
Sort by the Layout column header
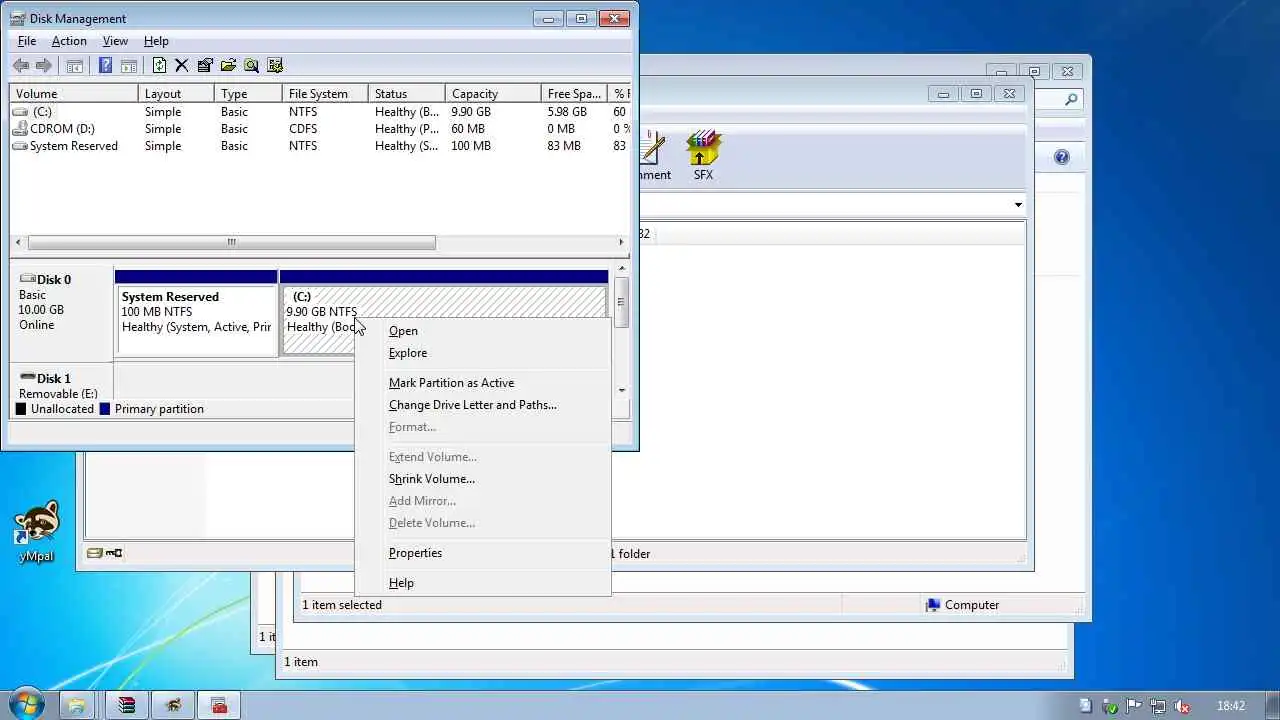coord(176,94)
